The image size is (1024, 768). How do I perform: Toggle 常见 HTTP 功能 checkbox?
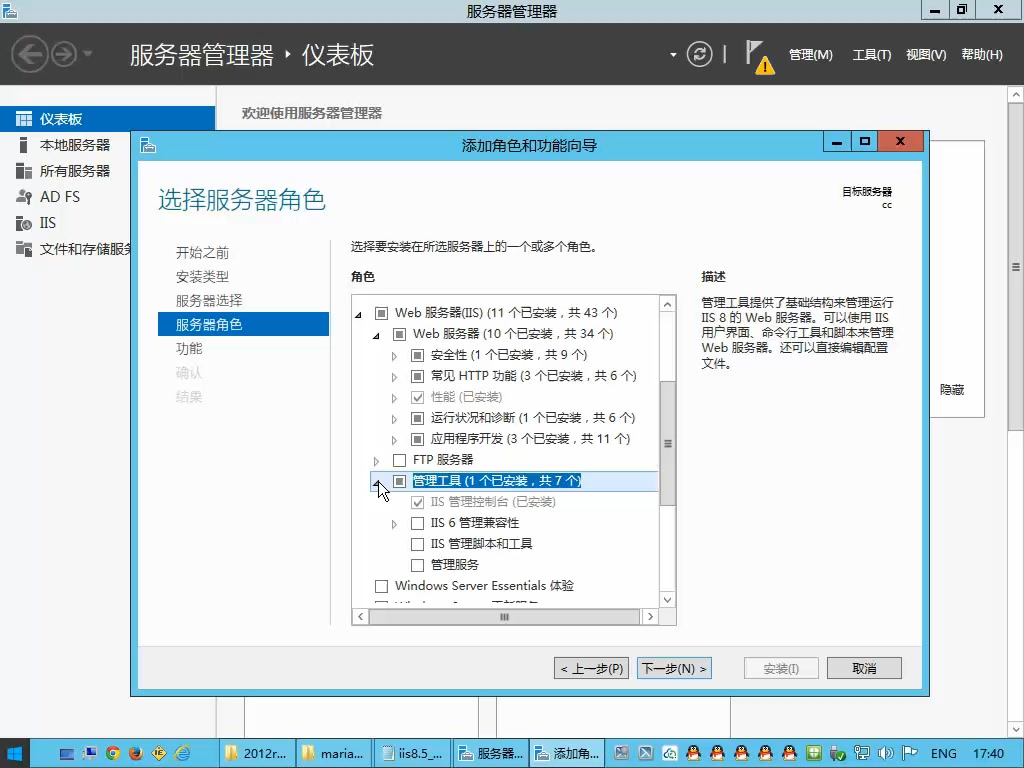pos(417,376)
